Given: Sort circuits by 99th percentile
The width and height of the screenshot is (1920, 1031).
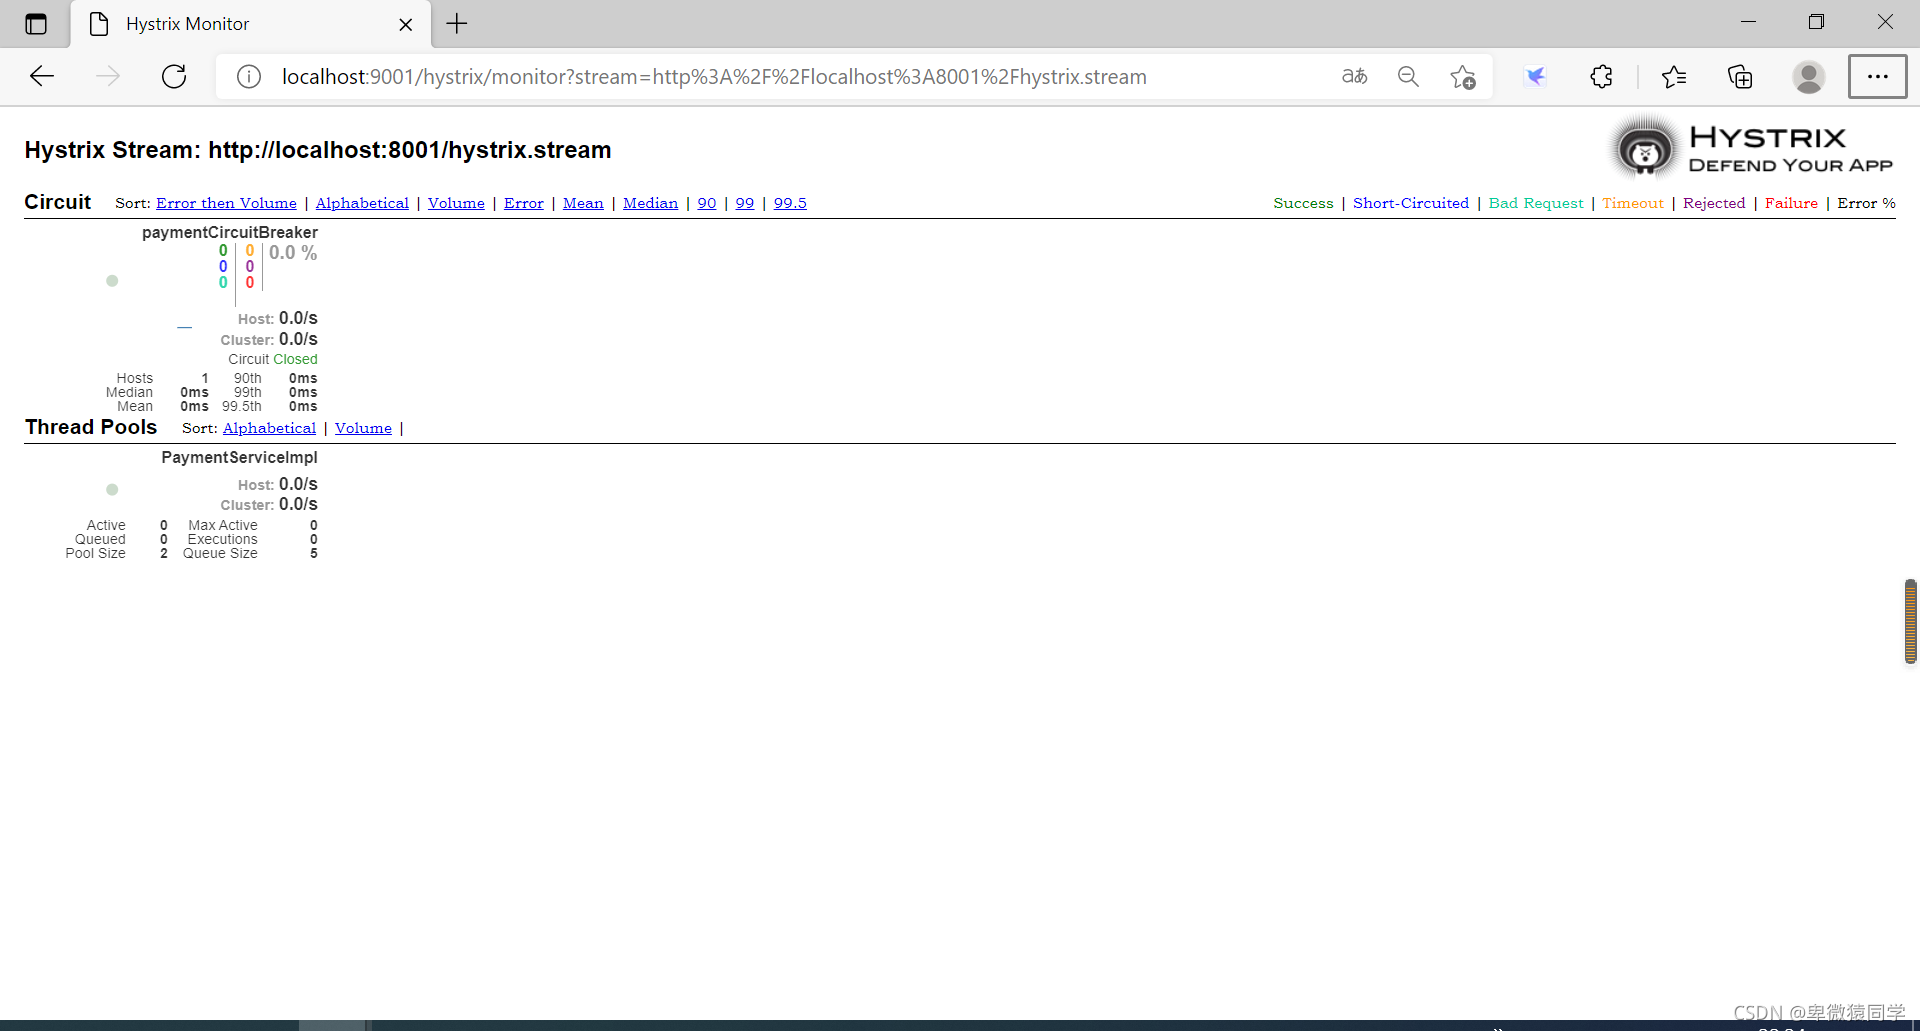Looking at the screenshot, I should tap(745, 203).
